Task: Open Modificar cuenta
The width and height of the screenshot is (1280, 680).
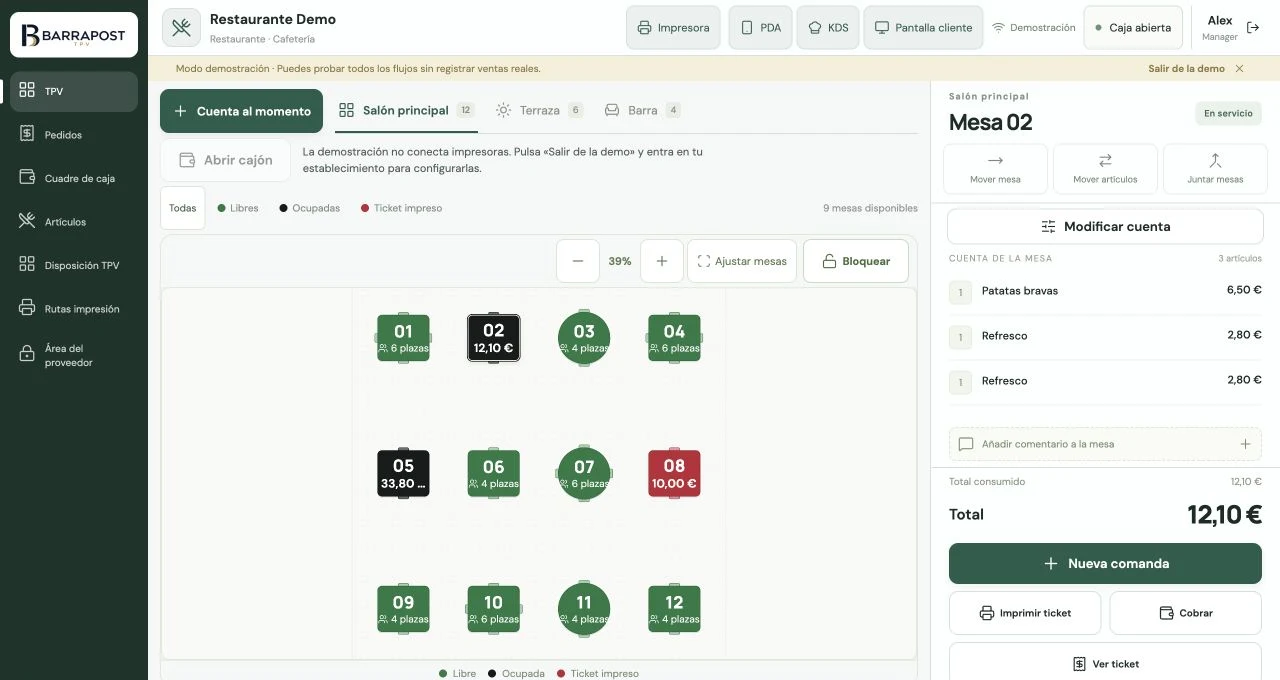Action: 1105,227
